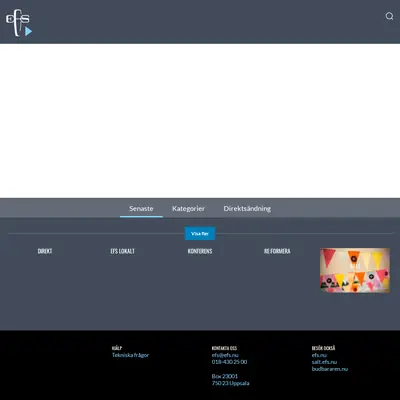Switch to the Senaste tab
This screenshot has height=400, width=400.
(141, 208)
